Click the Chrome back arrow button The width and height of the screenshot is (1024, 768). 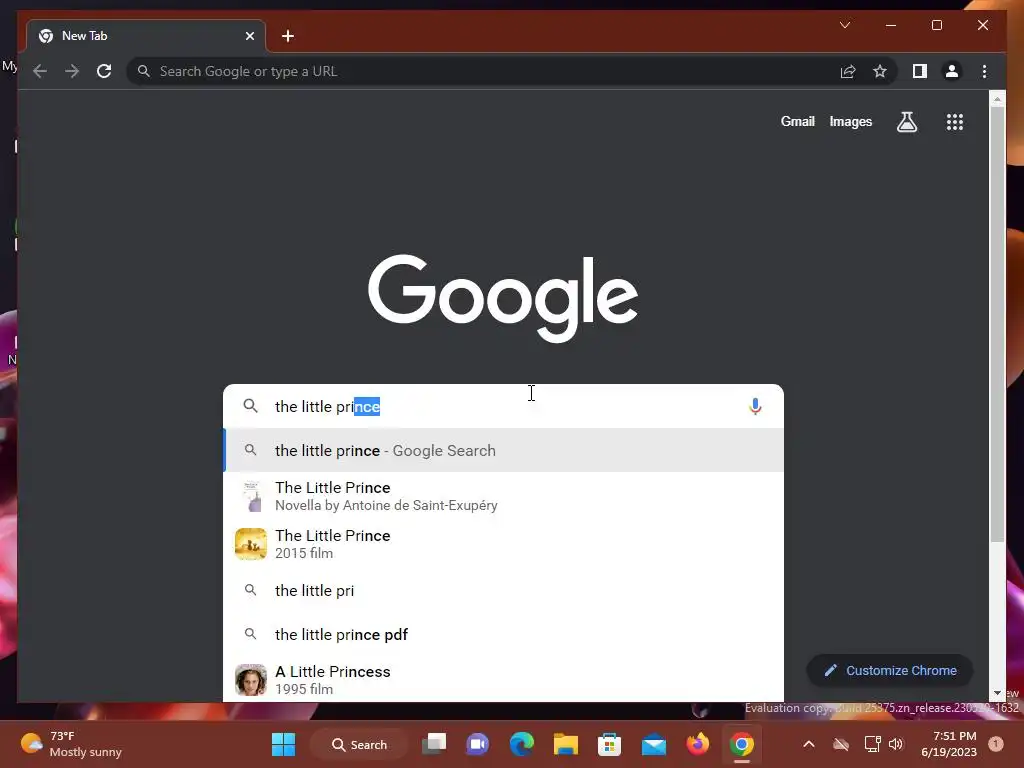coord(40,71)
